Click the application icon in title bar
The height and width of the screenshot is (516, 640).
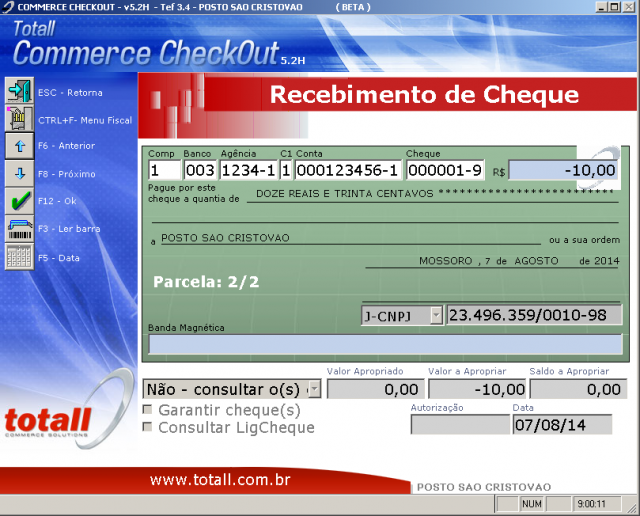[x=8, y=7]
